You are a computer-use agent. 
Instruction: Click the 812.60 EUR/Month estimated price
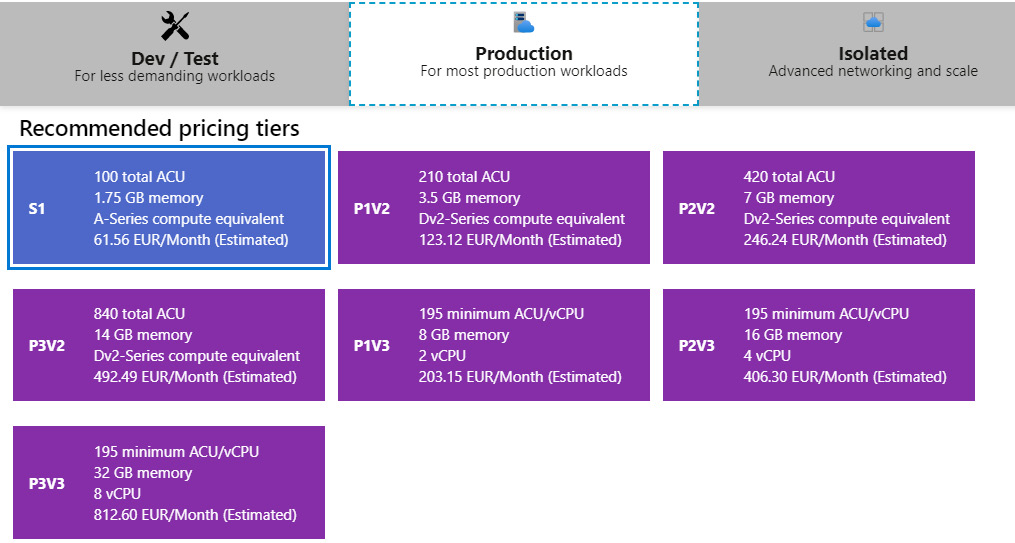click(195, 515)
